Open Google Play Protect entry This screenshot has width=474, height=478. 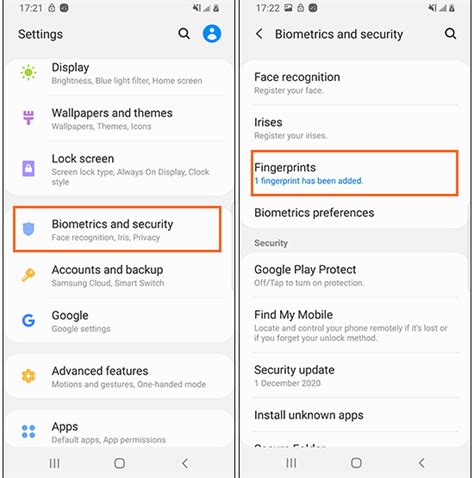pyautogui.click(x=355, y=275)
